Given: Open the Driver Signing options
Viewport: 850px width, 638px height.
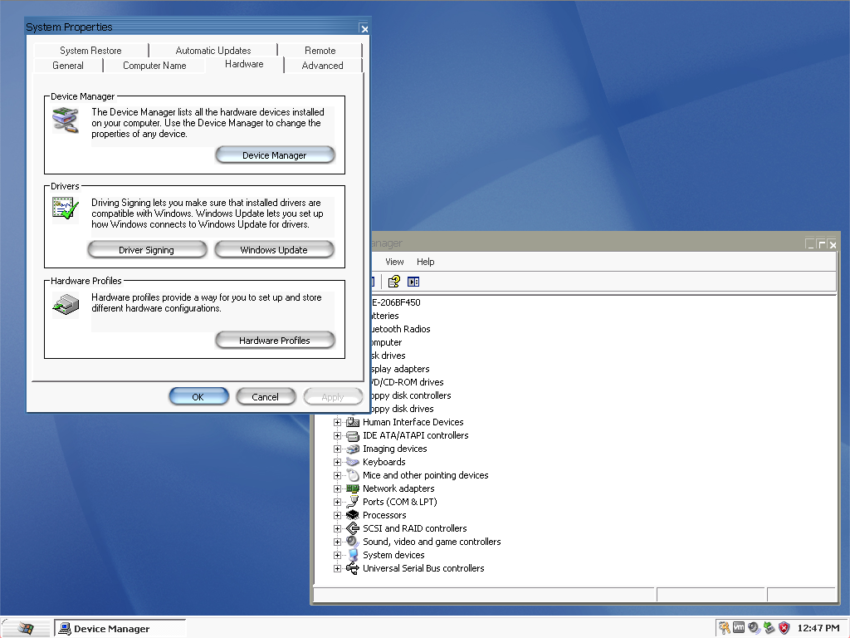Looking at the screenshot, I should [x=147, y=250].
